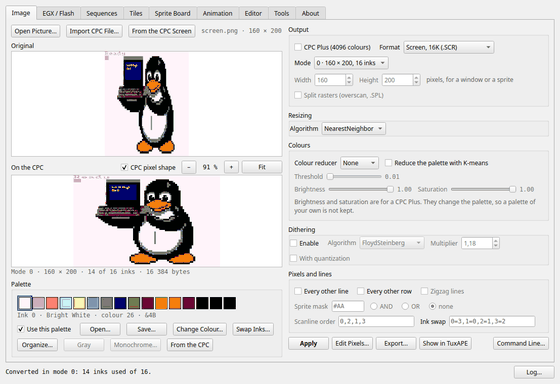Adjust the Threshold slider

click(x=355, y=176)
